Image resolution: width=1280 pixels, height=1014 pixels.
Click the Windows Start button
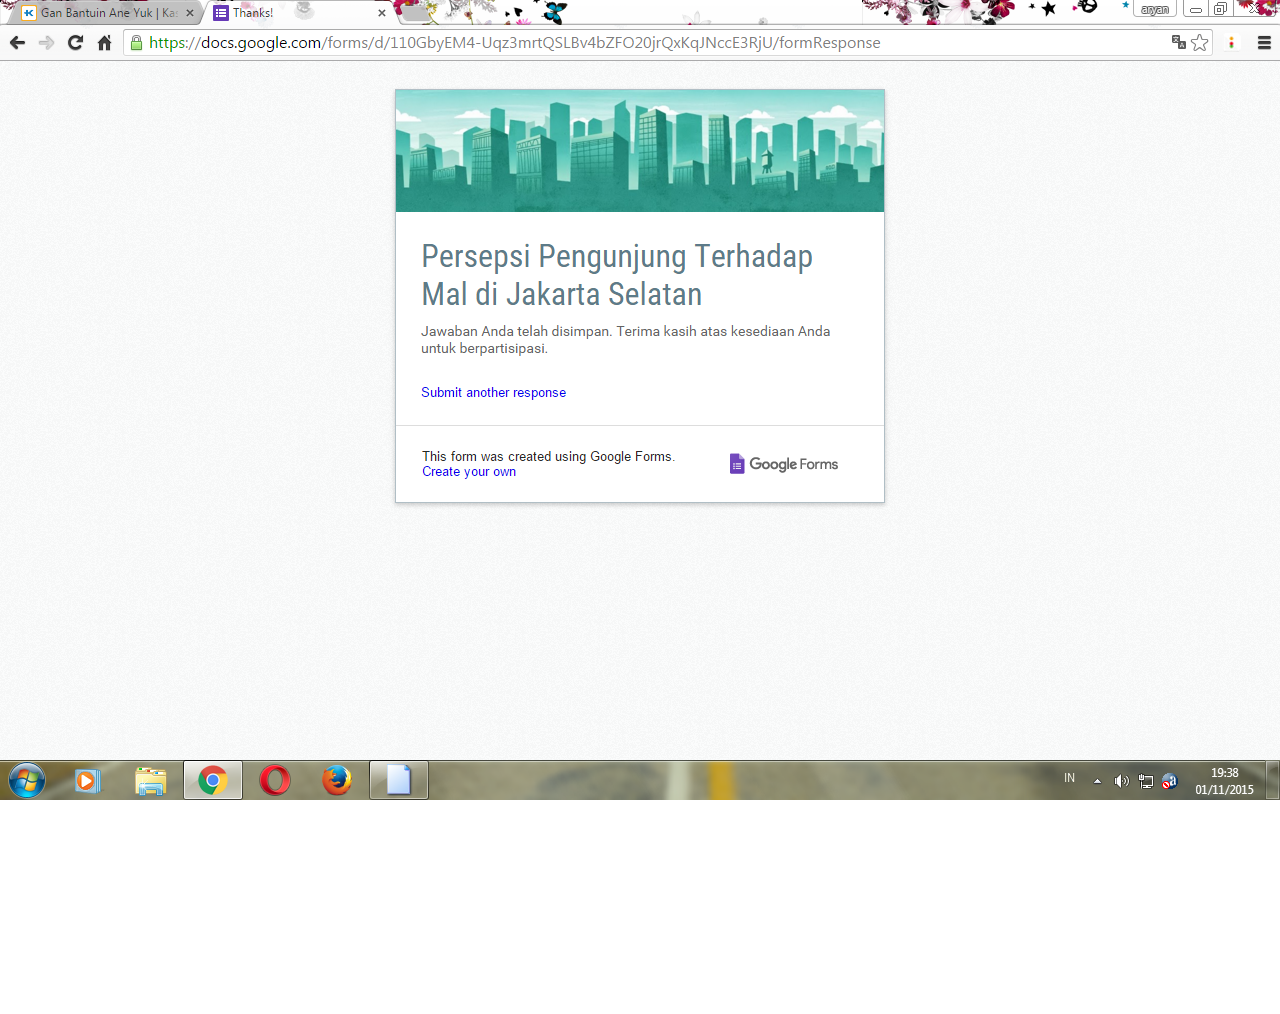(27, 780)
